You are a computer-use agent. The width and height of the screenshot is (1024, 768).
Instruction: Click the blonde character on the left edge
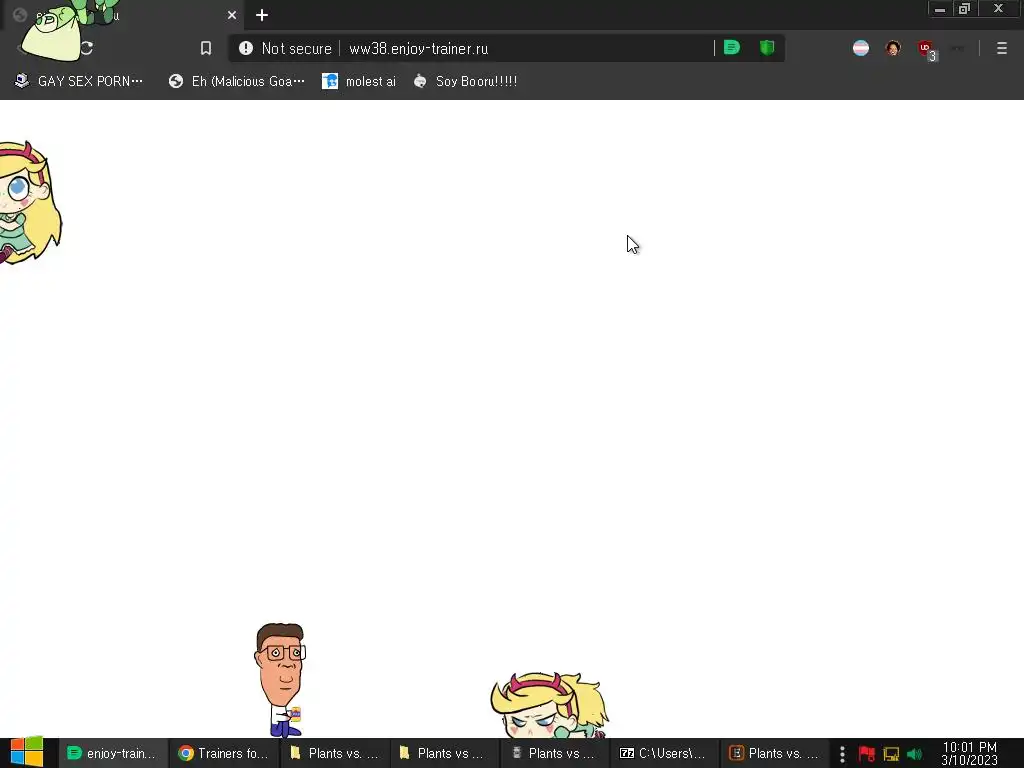tap(29, 202)
